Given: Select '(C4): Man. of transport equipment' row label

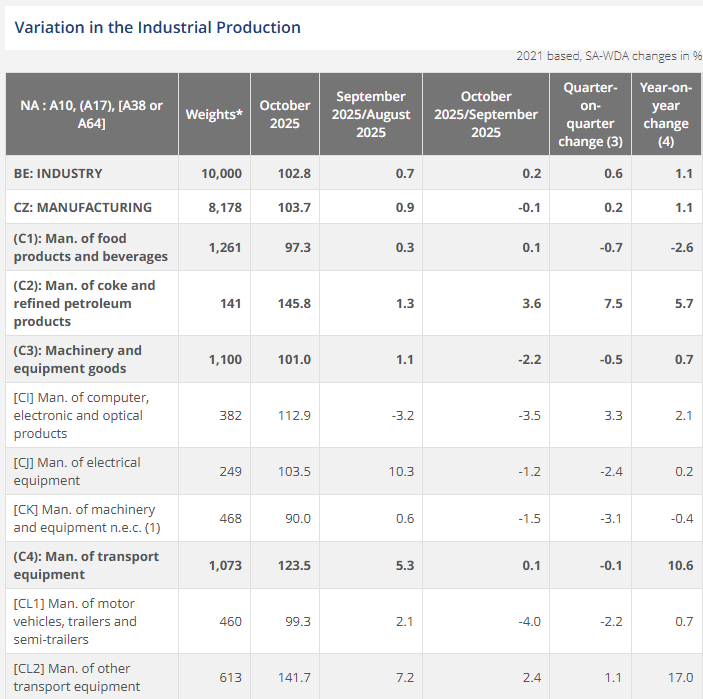Looking at the screenshot, I should point(86,565).
